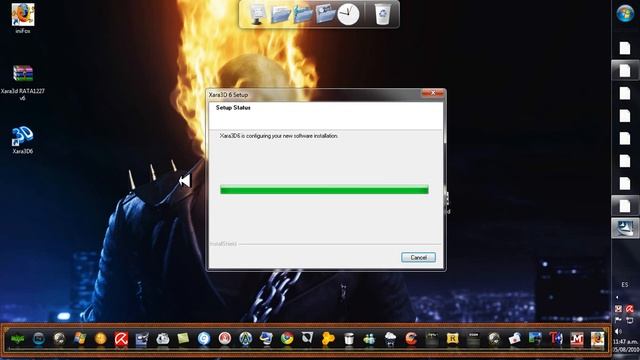The height and width of the screenshot is (360, 640).
Task: Close the Xara3D 6 Setup window
Action: 433,93
